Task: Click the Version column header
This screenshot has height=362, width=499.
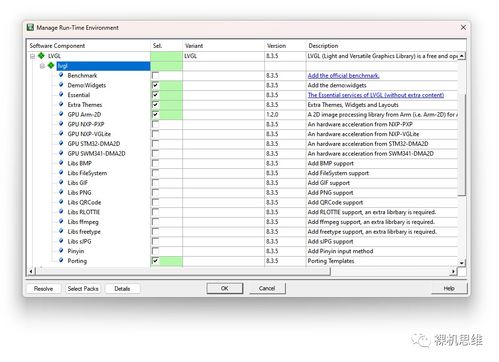Action: (x=285, y=46)
